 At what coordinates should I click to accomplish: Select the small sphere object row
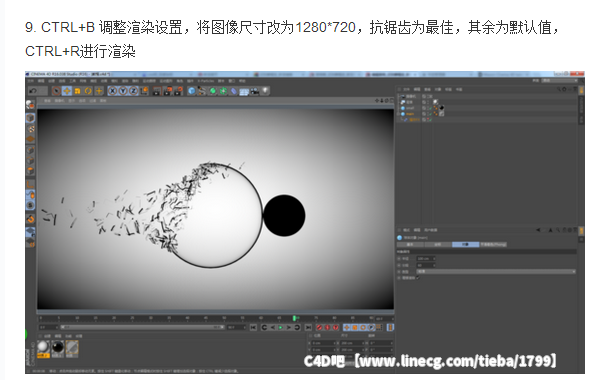(x=410, y=108)
